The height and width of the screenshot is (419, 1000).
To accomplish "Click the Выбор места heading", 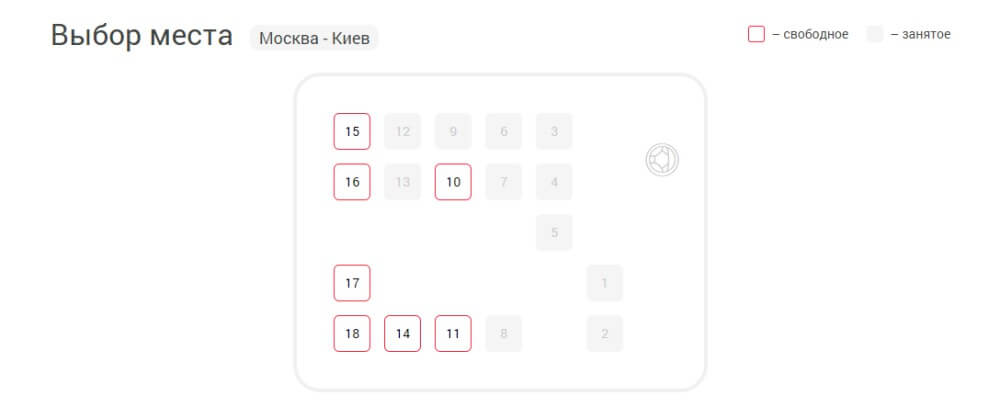I will coord(142,36).
